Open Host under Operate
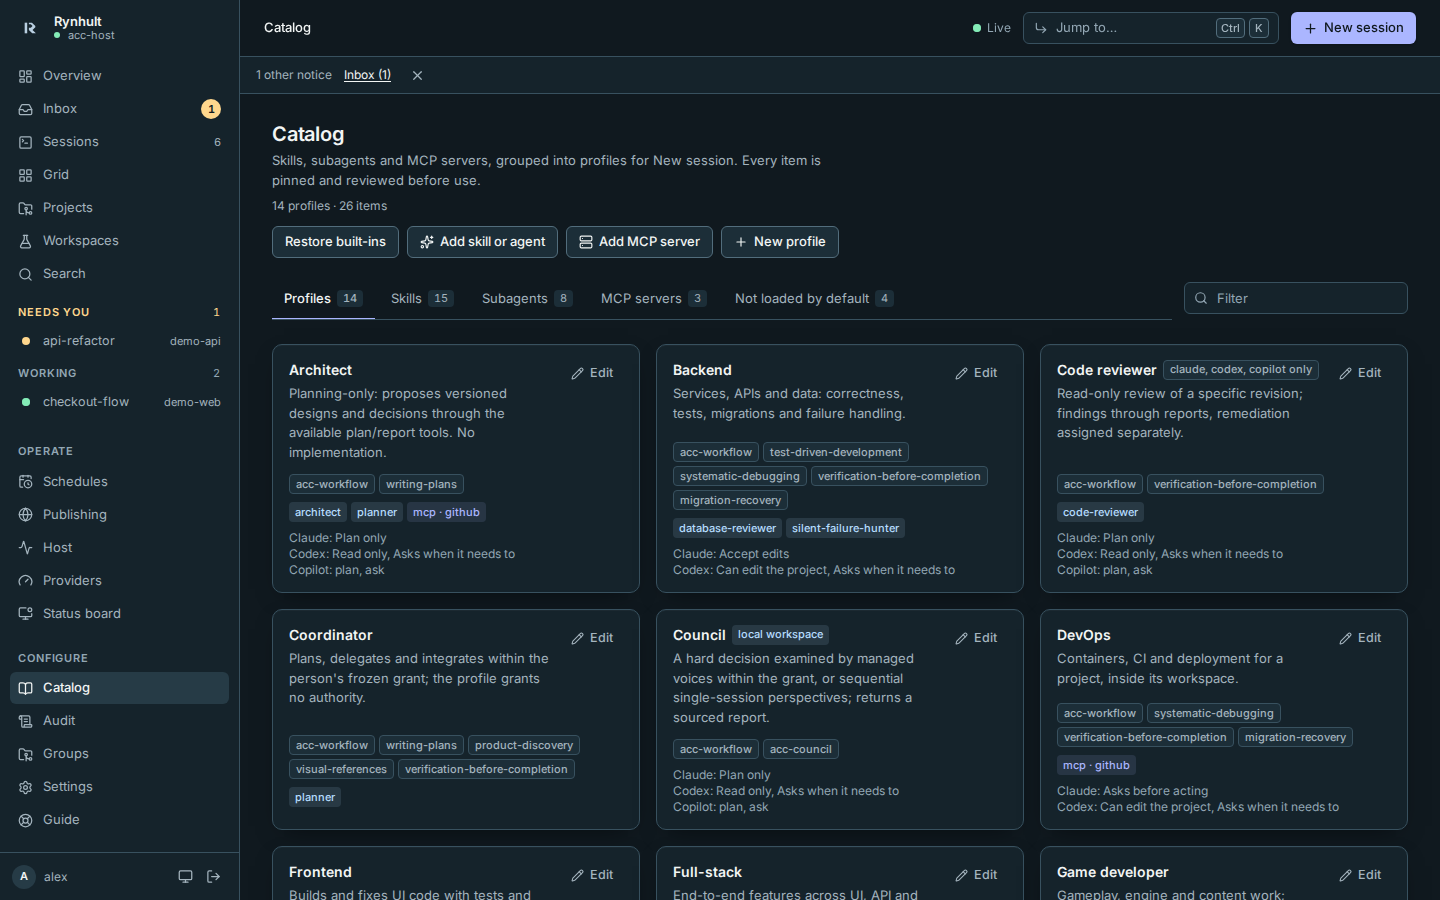Screen dimensions: 1440x900 click(119, 548)
